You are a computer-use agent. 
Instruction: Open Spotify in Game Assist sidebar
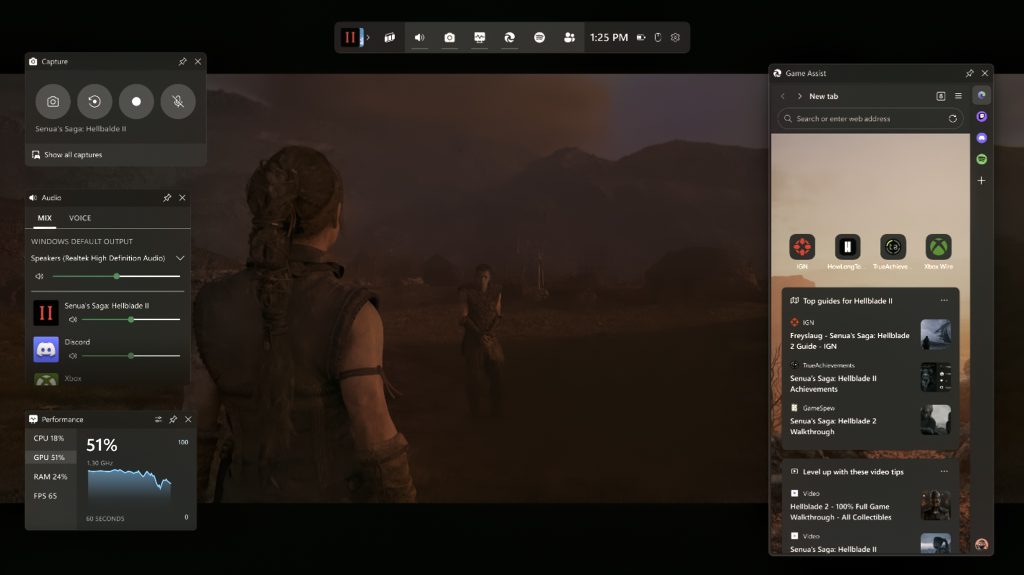[982, 159]
